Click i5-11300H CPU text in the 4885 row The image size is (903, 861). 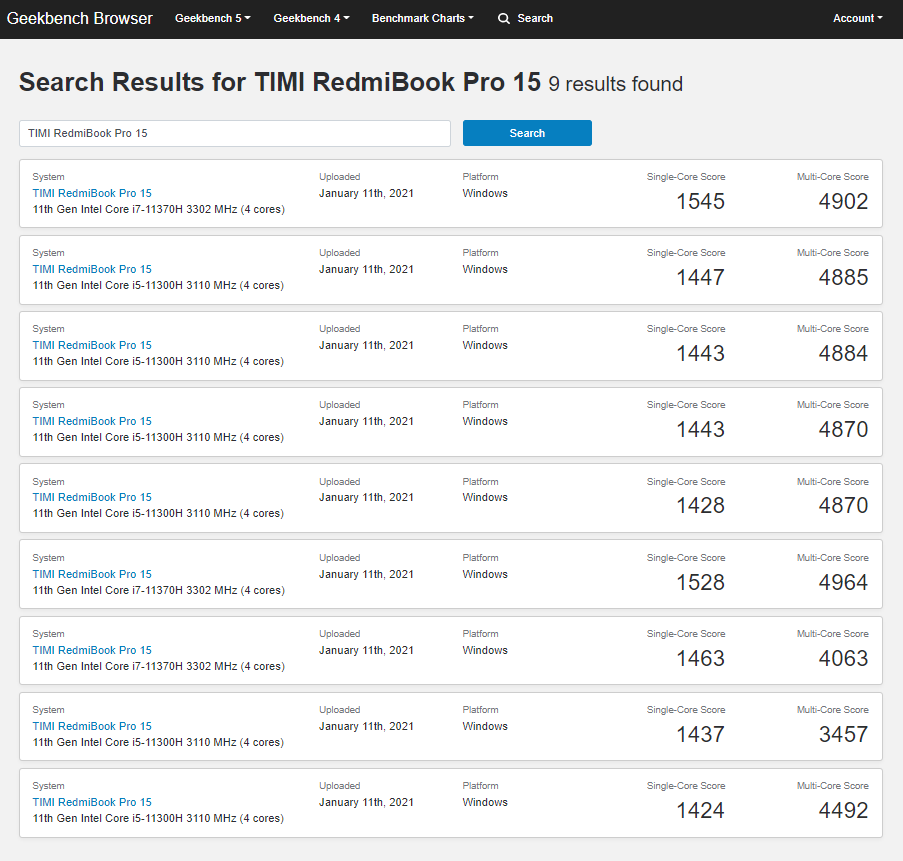(x=158, y=285)
